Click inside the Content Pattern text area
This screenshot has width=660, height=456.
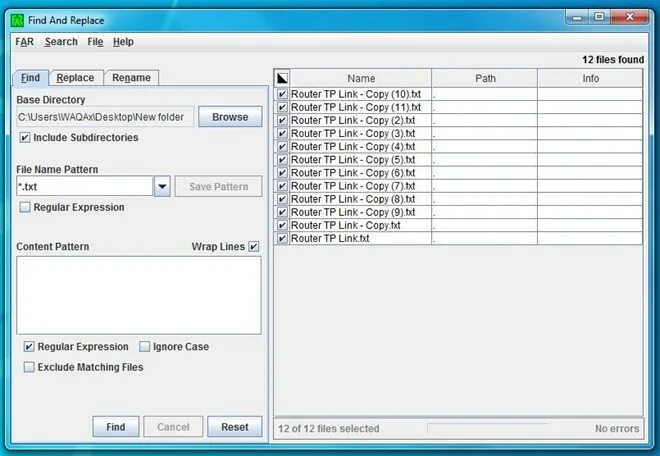coord(139,295)
